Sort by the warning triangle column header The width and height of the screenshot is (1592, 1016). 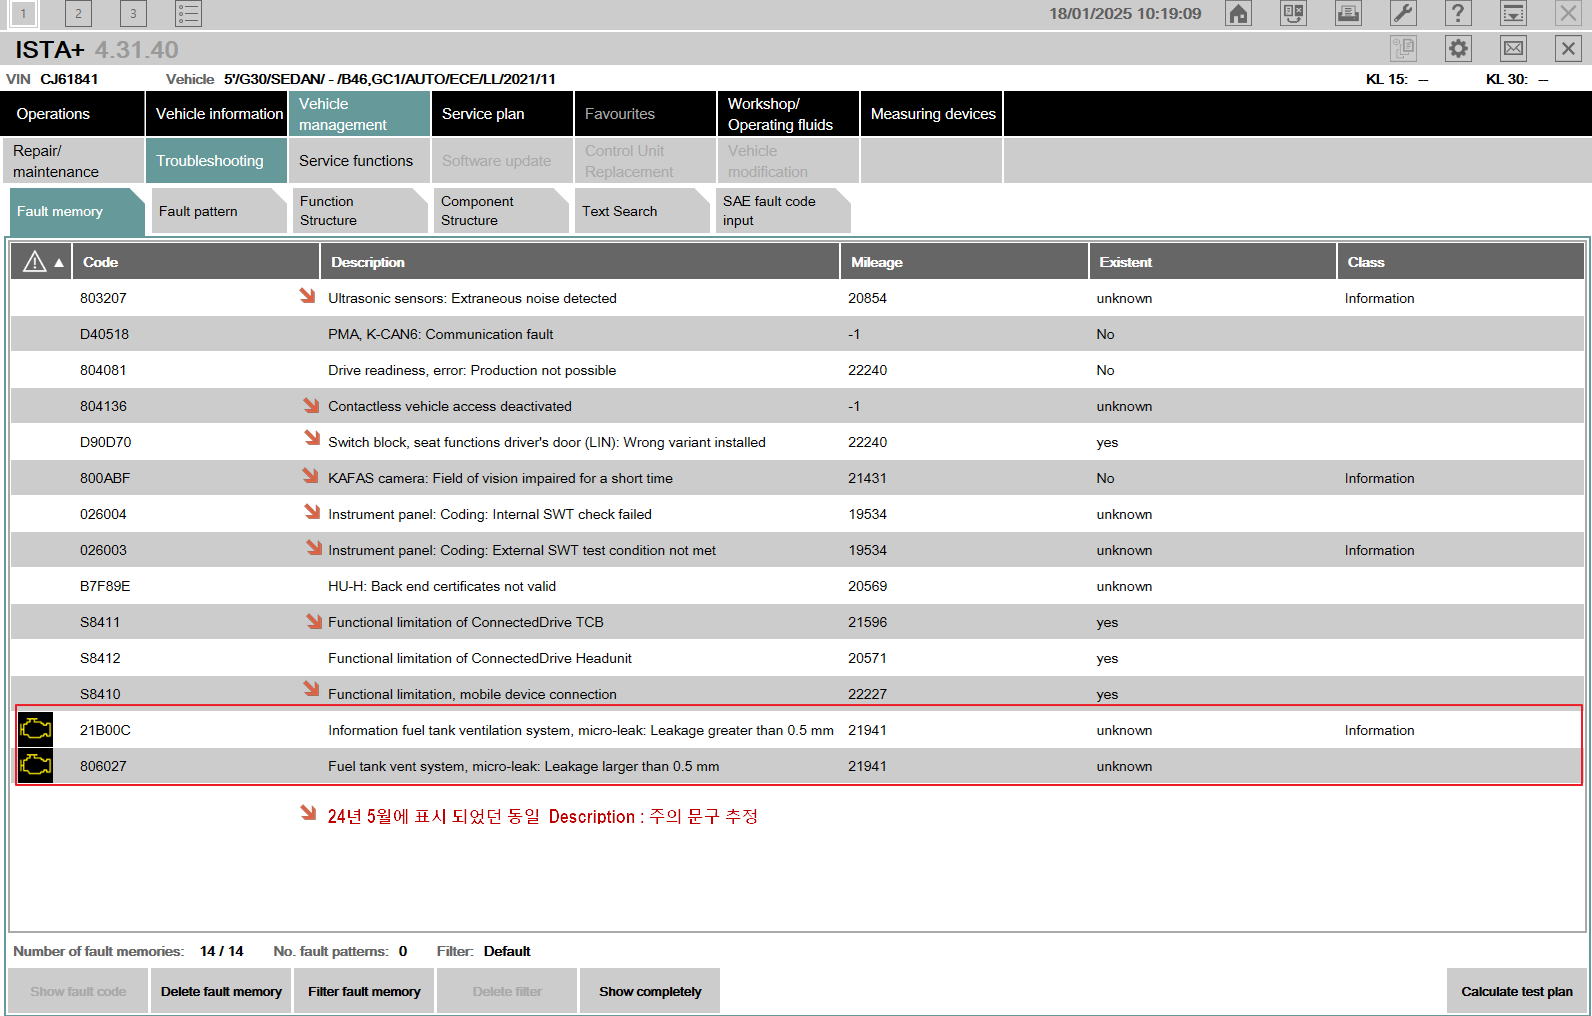(x=41, y=262)
